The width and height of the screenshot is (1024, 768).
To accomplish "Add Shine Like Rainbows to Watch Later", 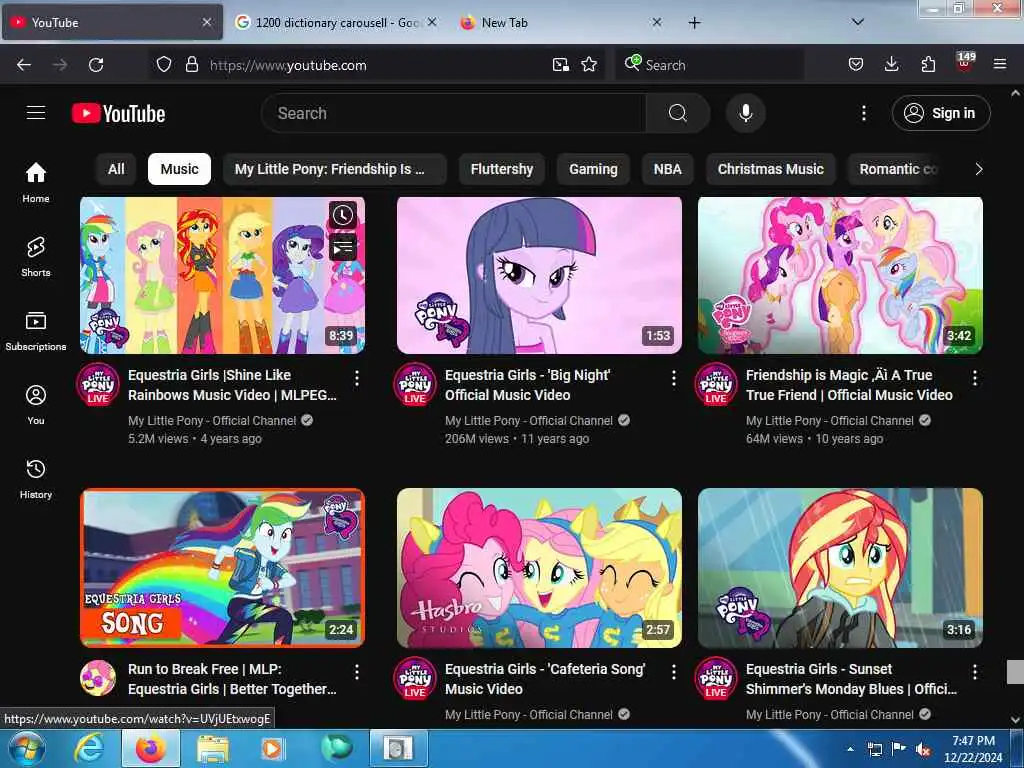I will click(x=343, y=215).
